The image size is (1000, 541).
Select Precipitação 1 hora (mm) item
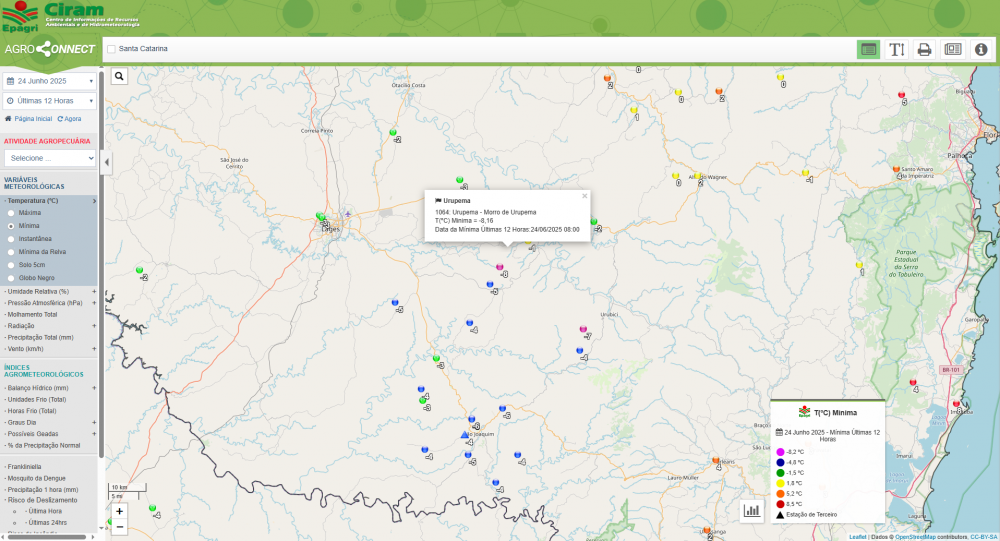point(43,490)
